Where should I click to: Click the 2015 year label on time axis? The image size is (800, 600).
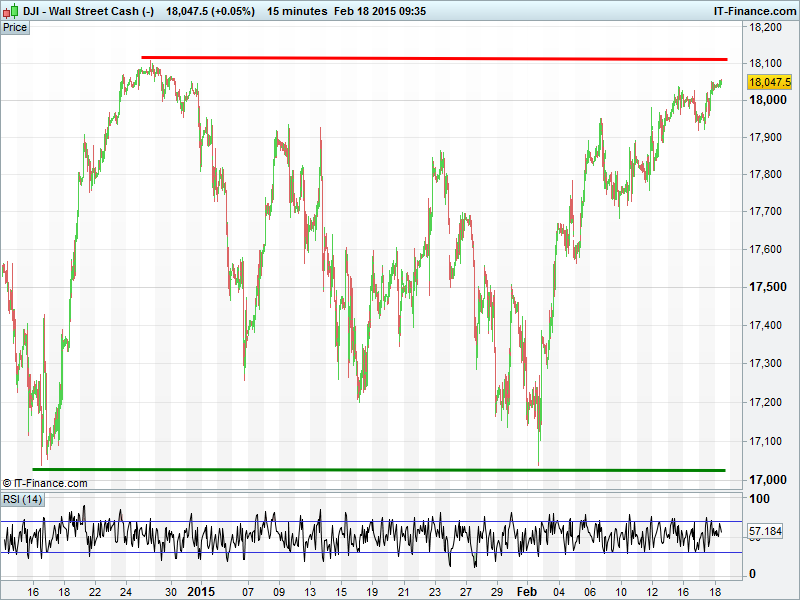tap(201, 592)
